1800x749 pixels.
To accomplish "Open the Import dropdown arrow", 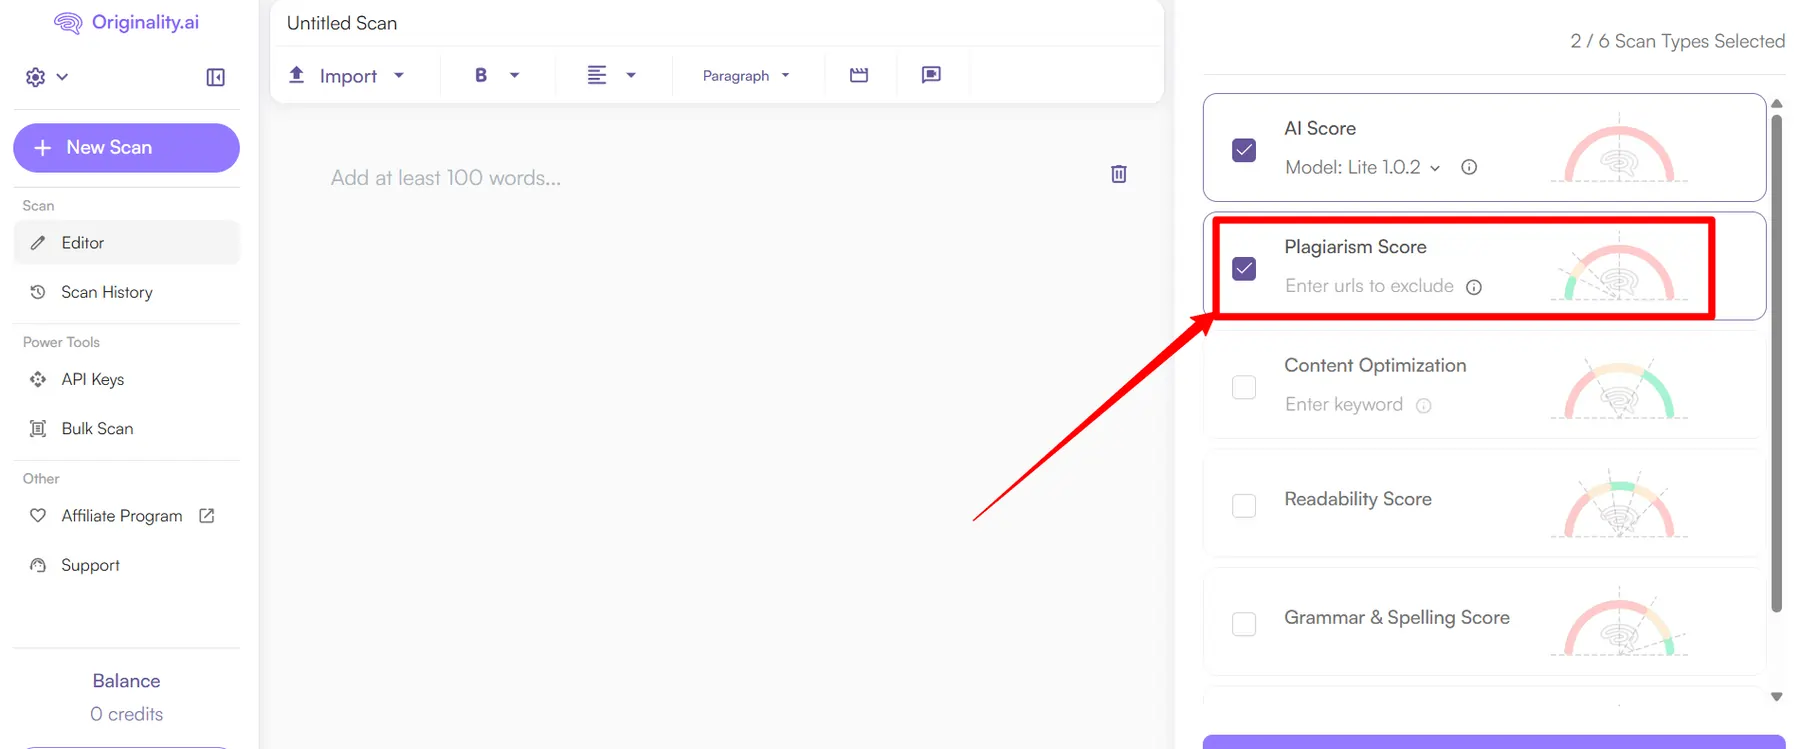I will 399,75.
